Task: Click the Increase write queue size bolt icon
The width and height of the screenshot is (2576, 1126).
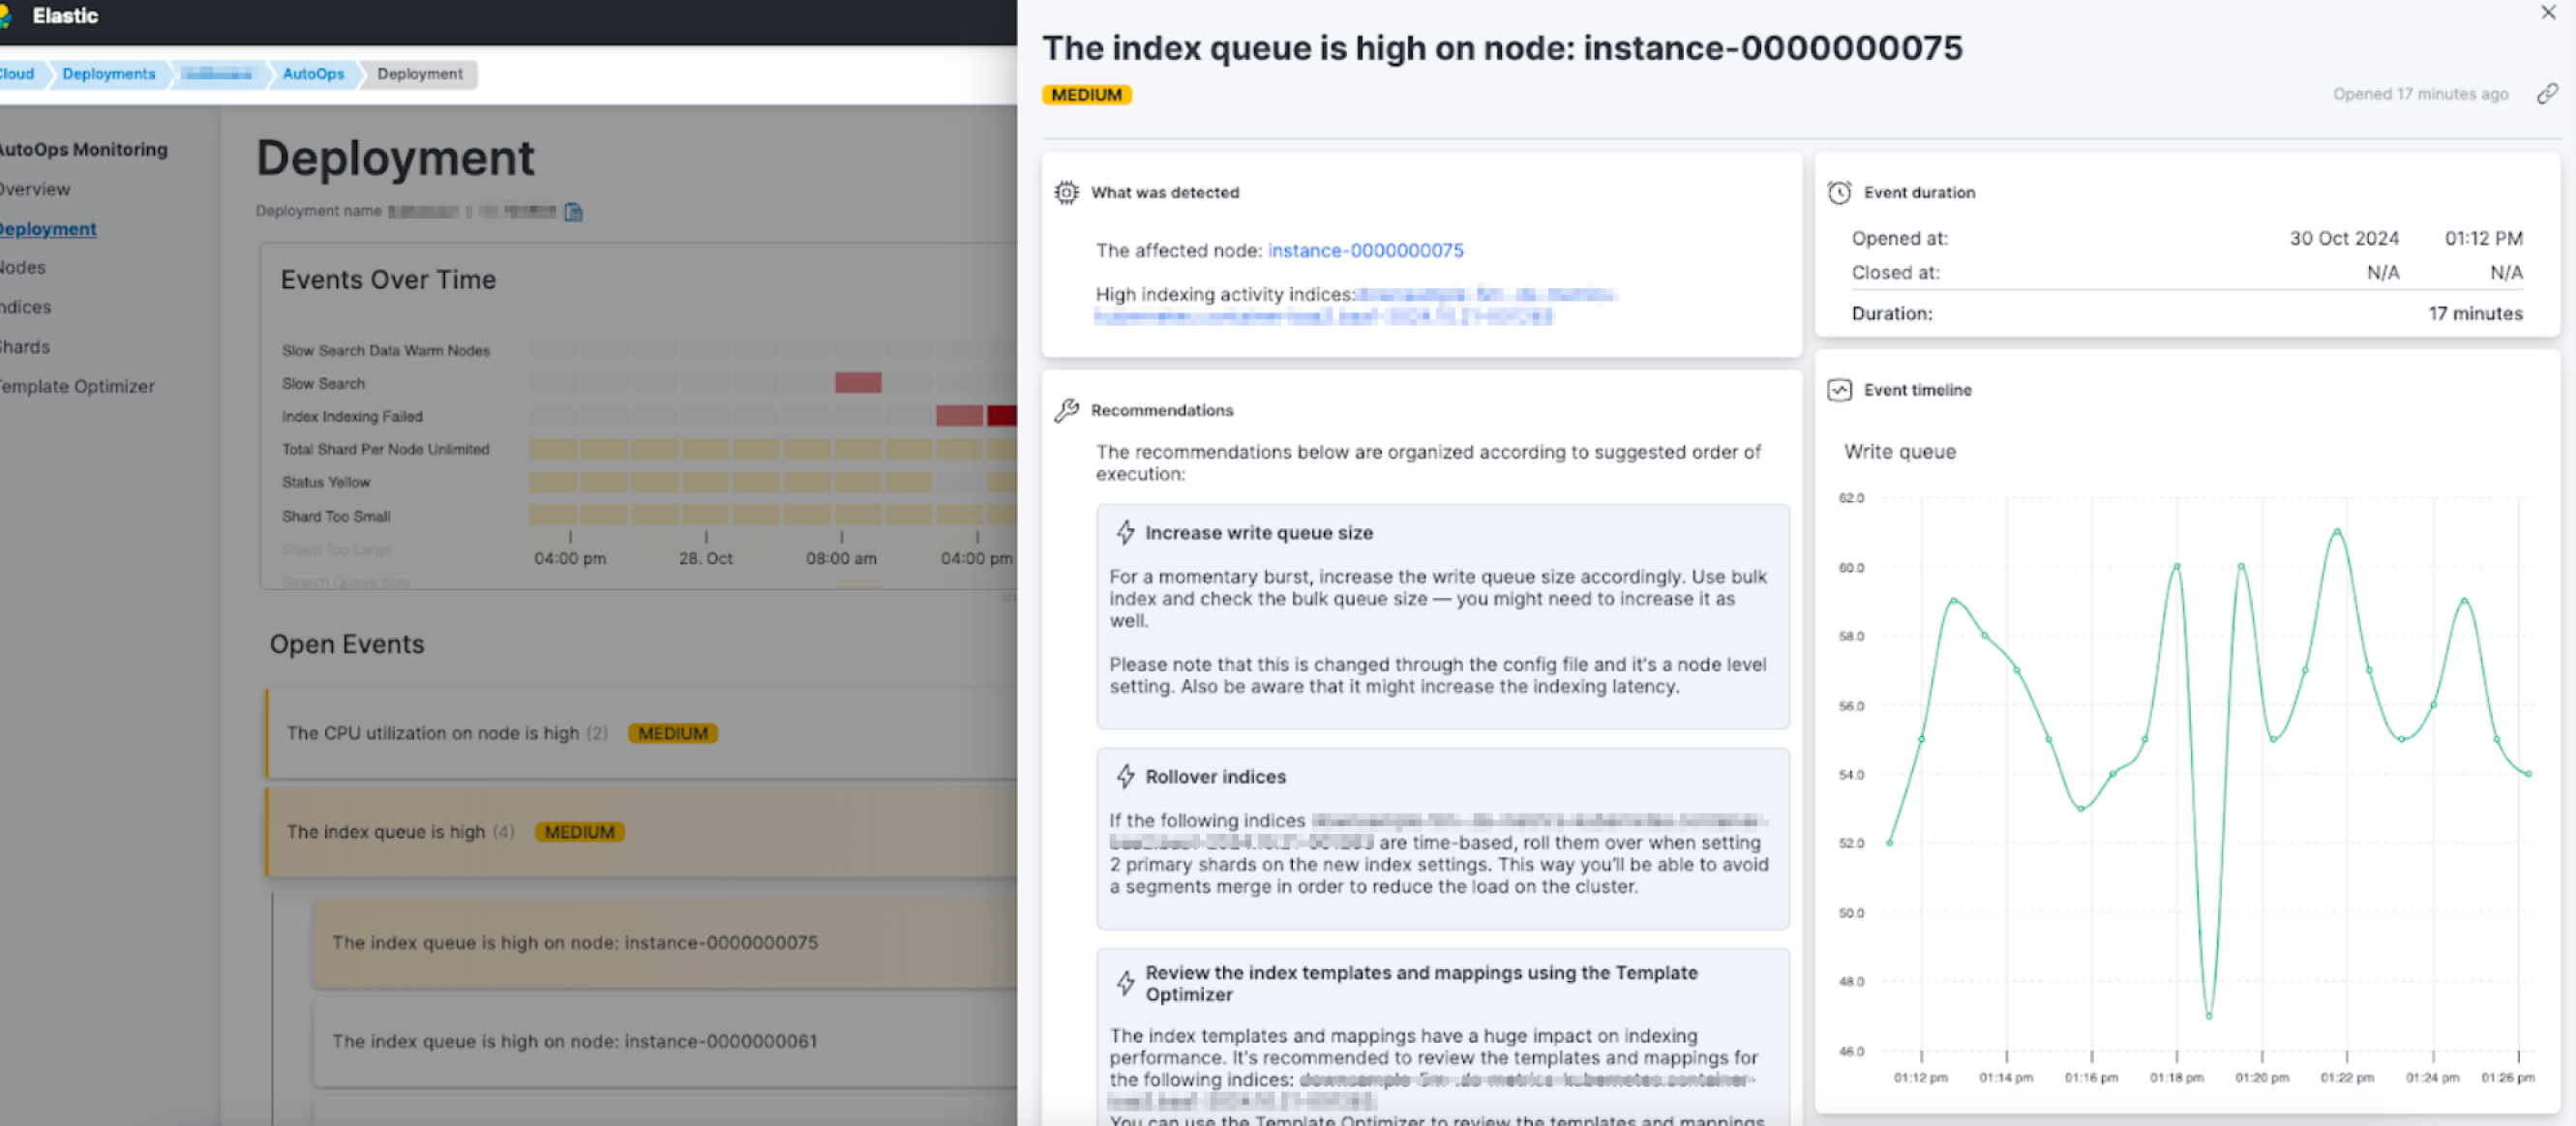Action: coord(1125,533)
